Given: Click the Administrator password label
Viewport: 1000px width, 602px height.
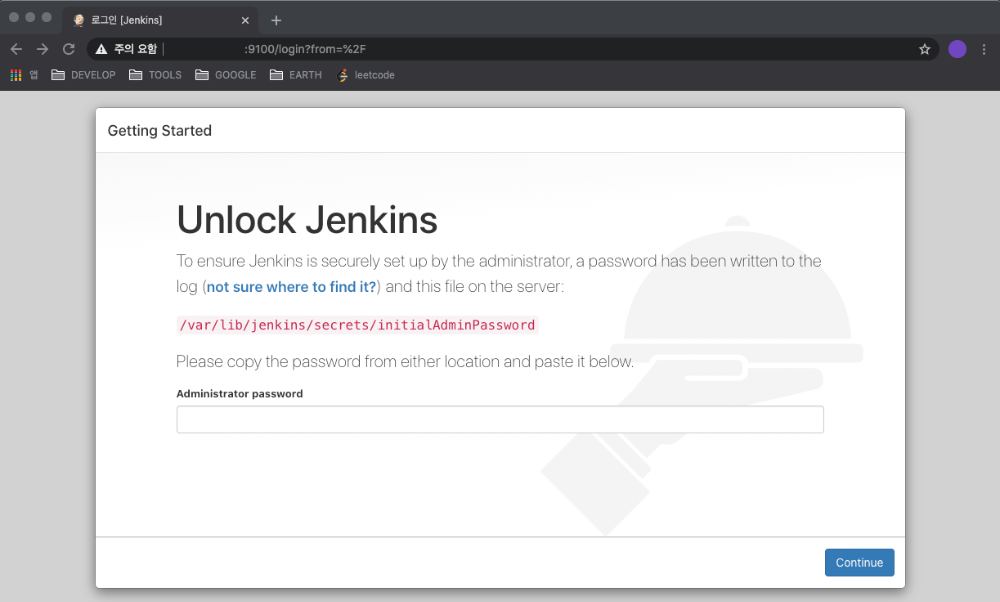Looking at the screenshot, I should pyautogui.click(x=239, y=394).
